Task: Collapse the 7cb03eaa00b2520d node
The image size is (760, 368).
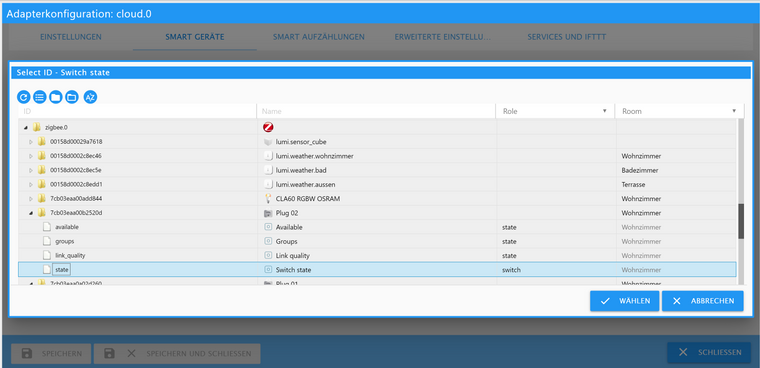Action: click(31, 213)
